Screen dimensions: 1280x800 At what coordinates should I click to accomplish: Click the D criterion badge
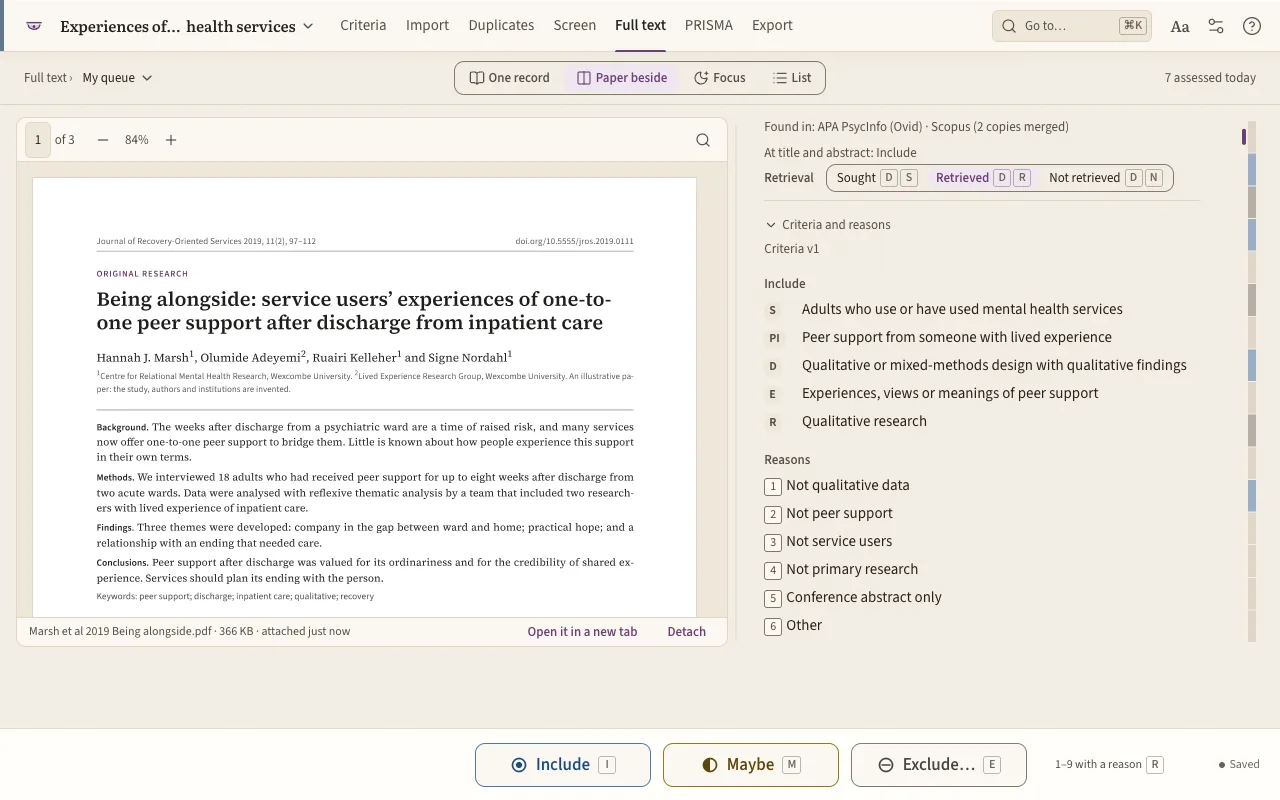pyautogui.click(x=773, y=366)
